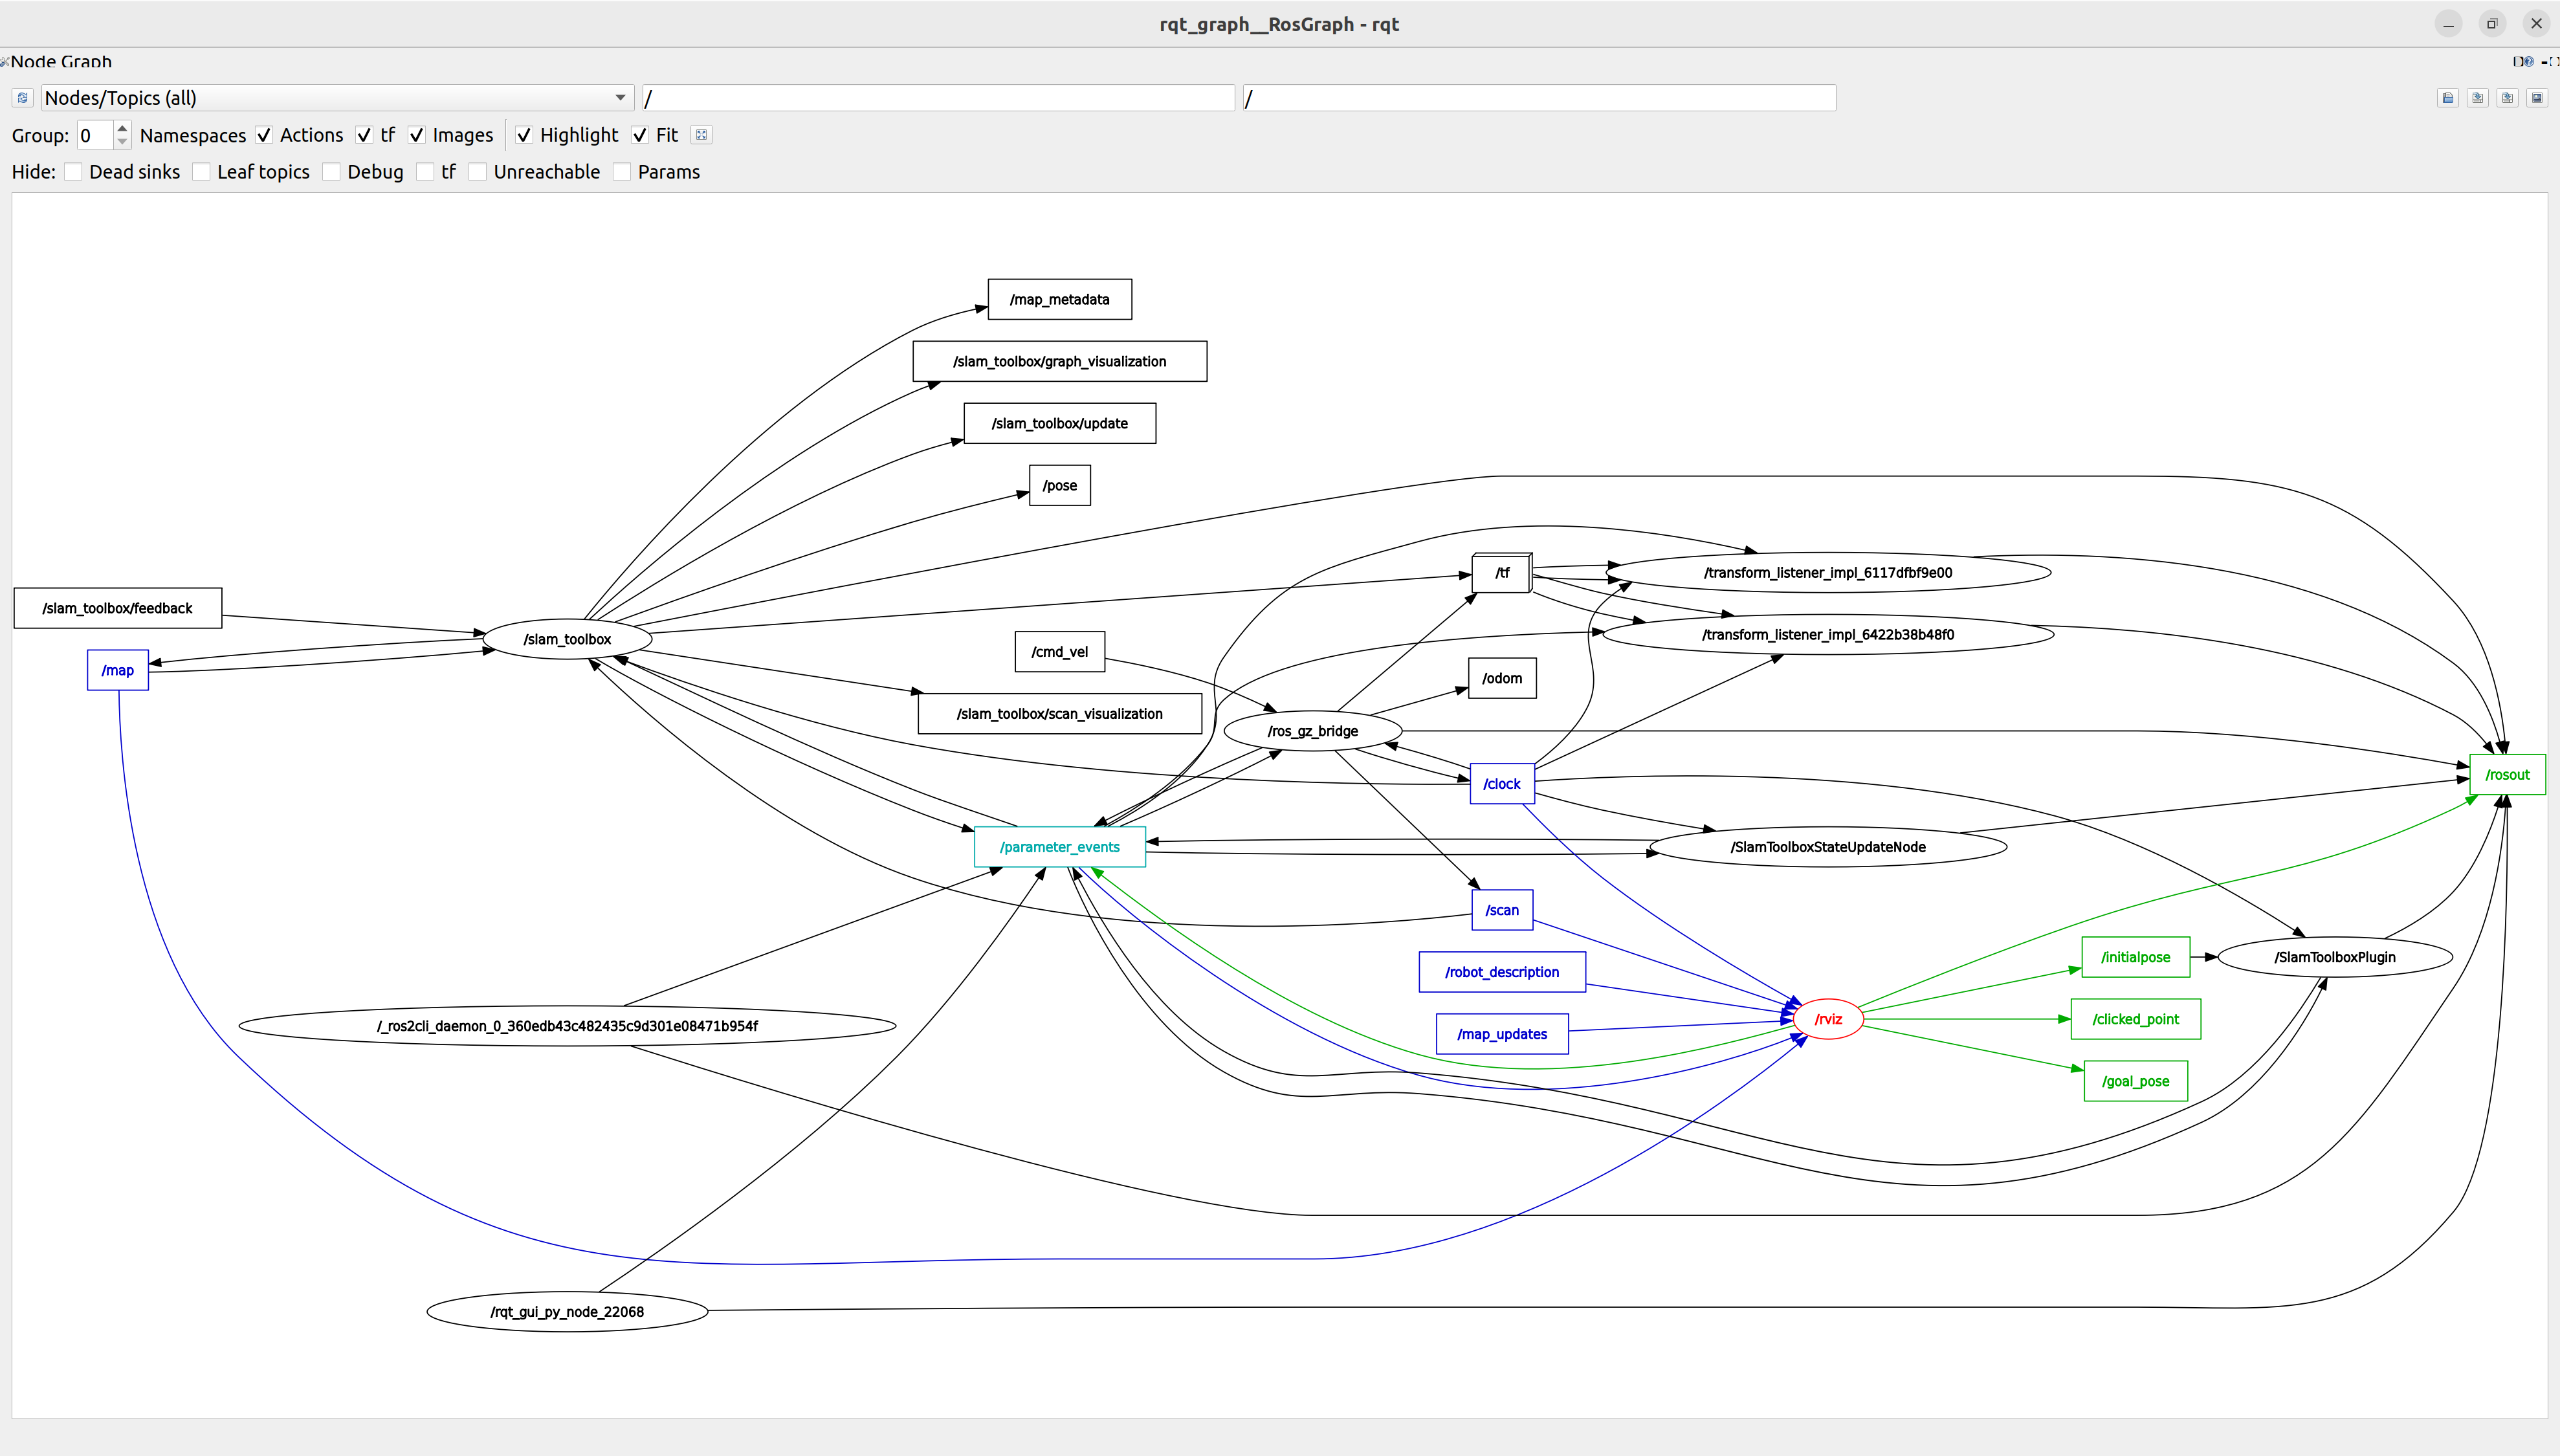Select the /_ros2cli_daemon node

tap(567, 1026)
